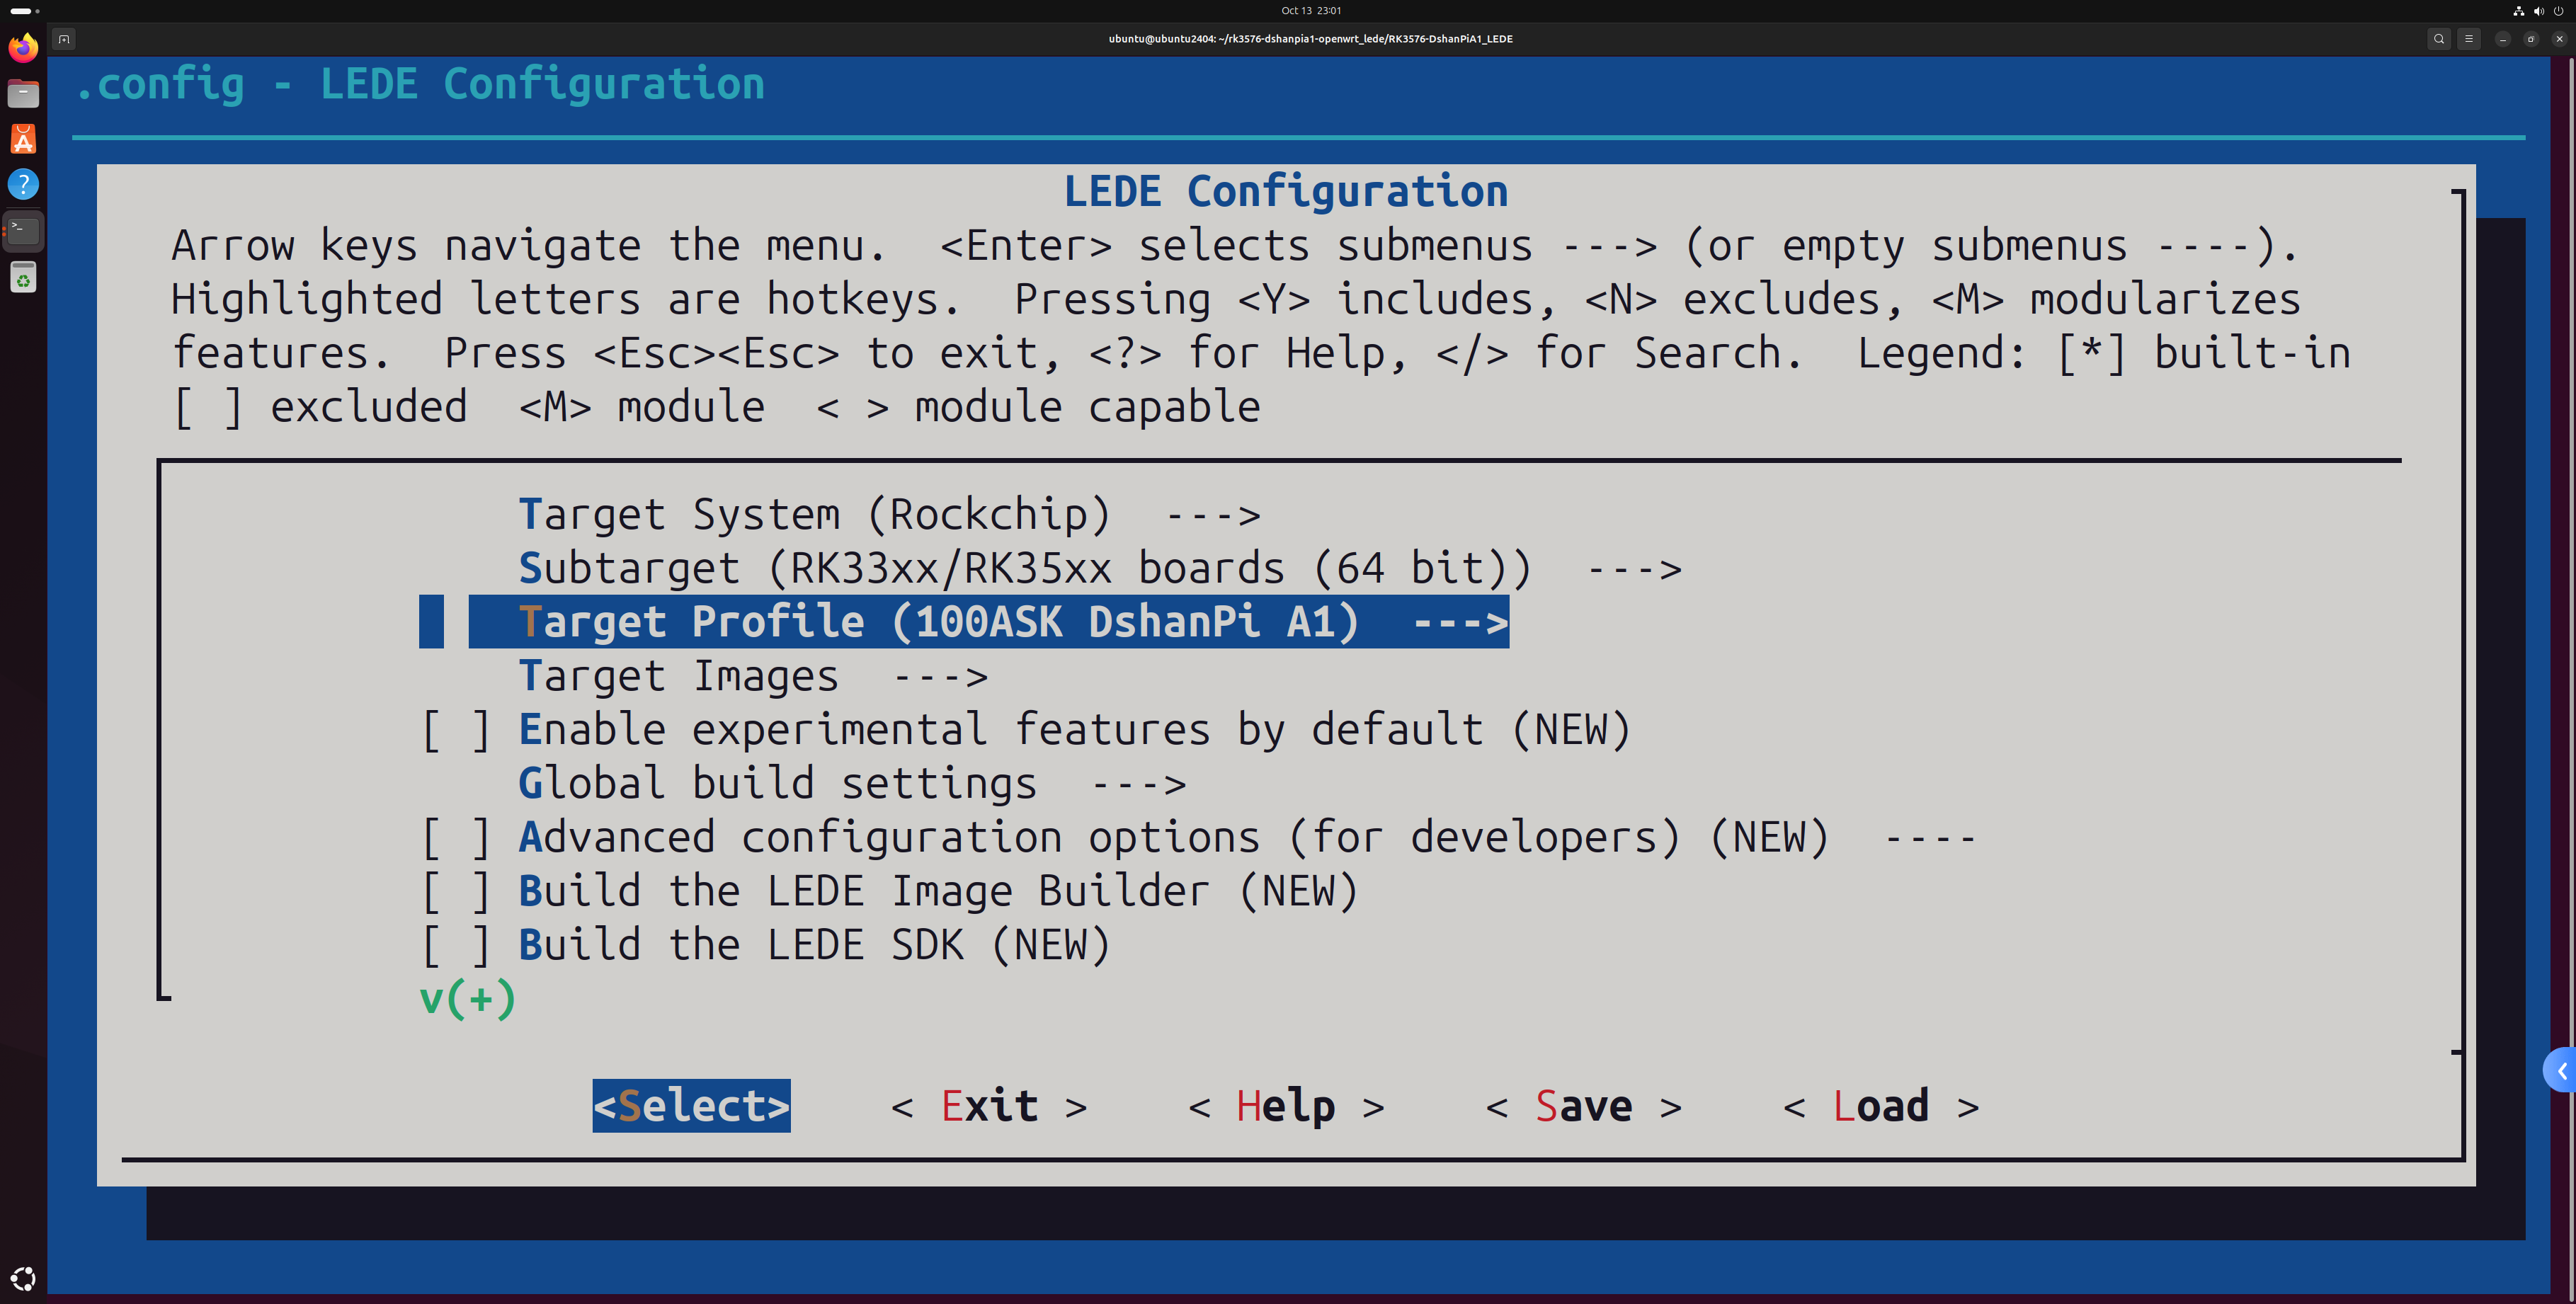Screen dimensions: 2576x1304
Task: Click the new tab icon in titlebar
Action: [x=64, y=39]
